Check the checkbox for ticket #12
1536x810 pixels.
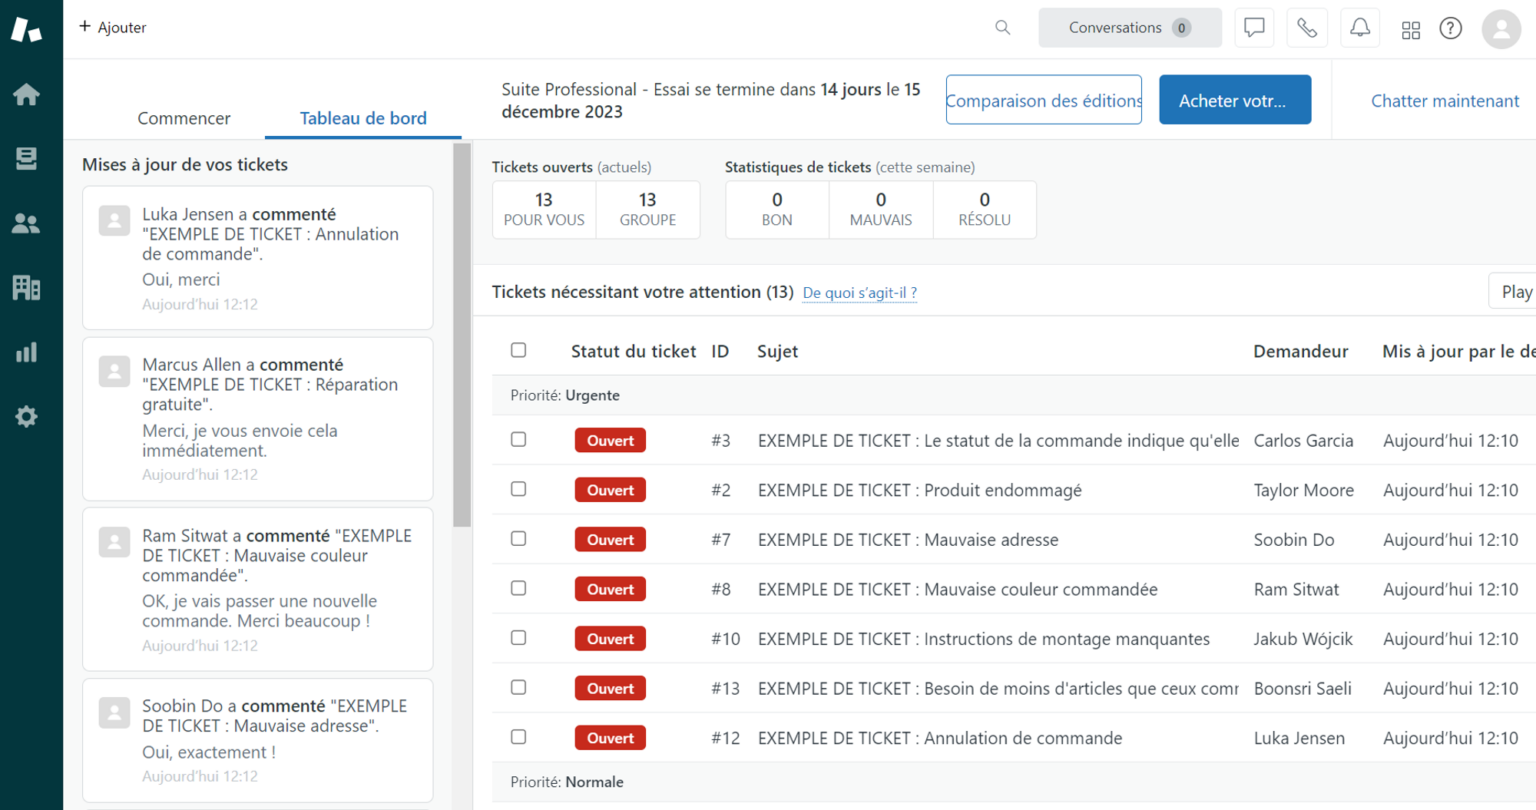click(518, 737)
